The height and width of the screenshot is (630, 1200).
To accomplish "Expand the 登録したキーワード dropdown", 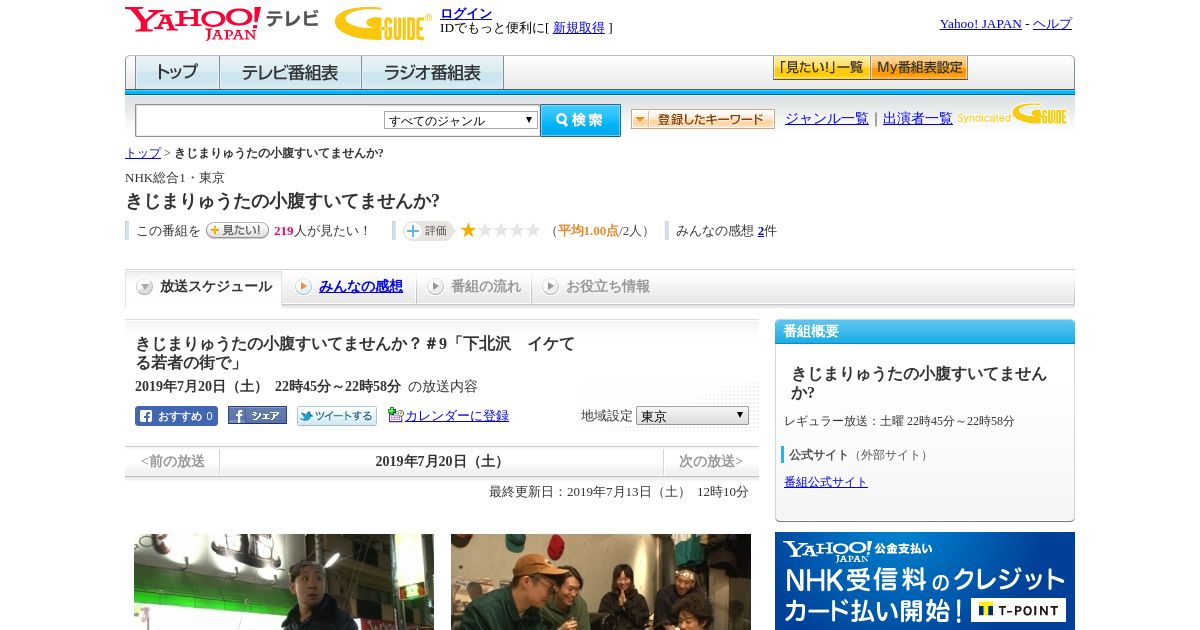I will coord(703,119).
